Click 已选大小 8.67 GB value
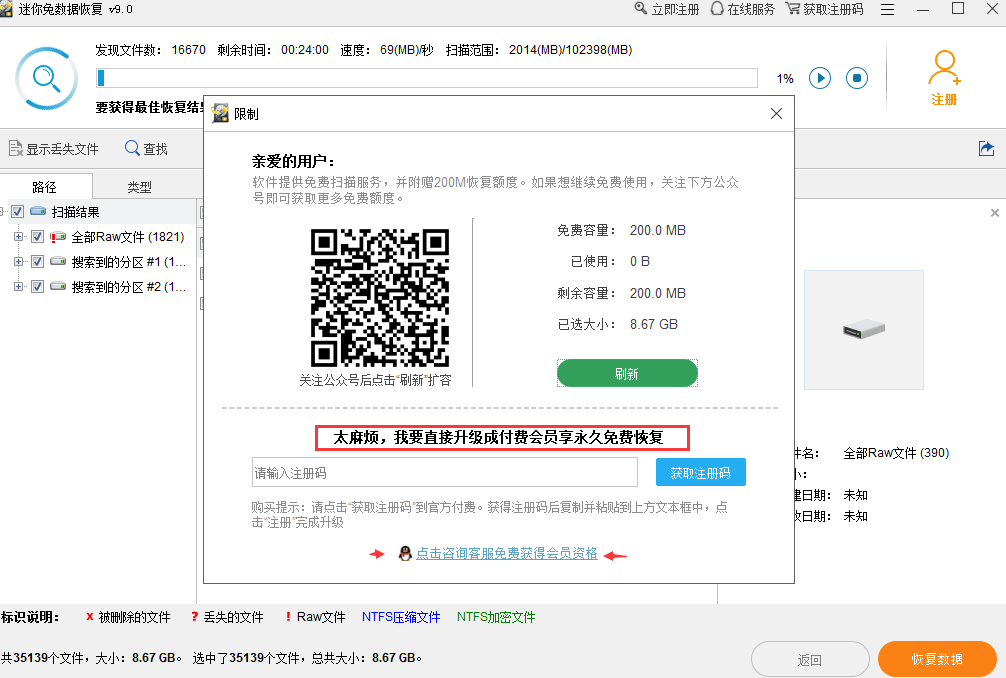 point(654,325)
